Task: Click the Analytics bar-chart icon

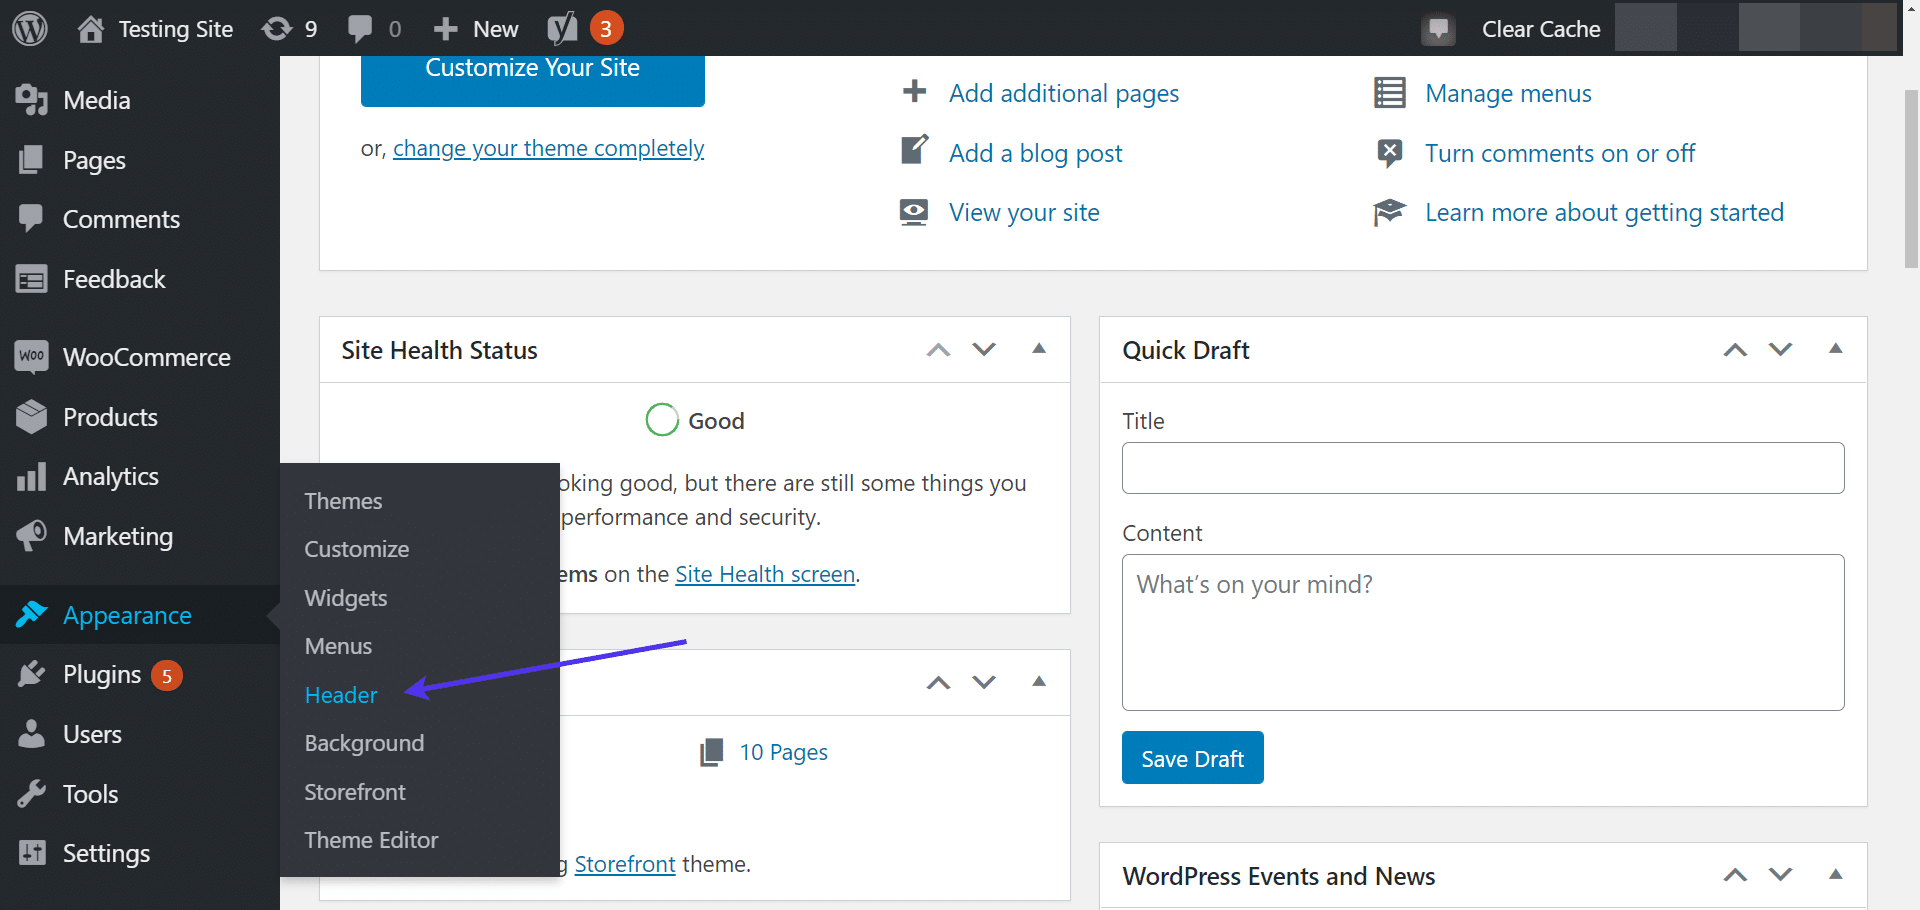Action: (x=31, y=476)
